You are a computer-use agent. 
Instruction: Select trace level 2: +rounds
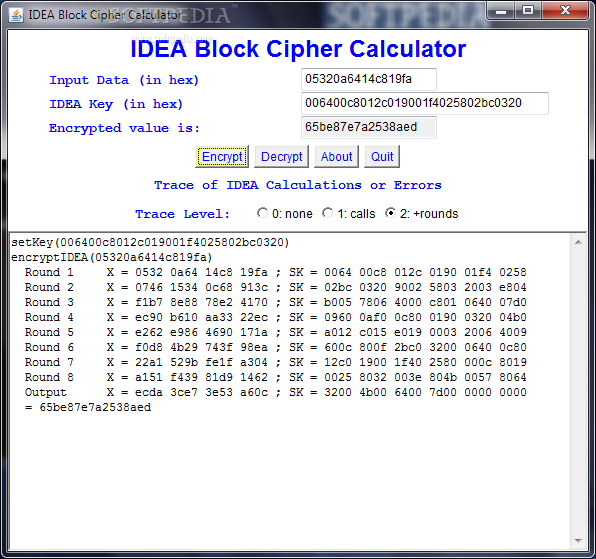pyautogui.click(x=422, y=214)
